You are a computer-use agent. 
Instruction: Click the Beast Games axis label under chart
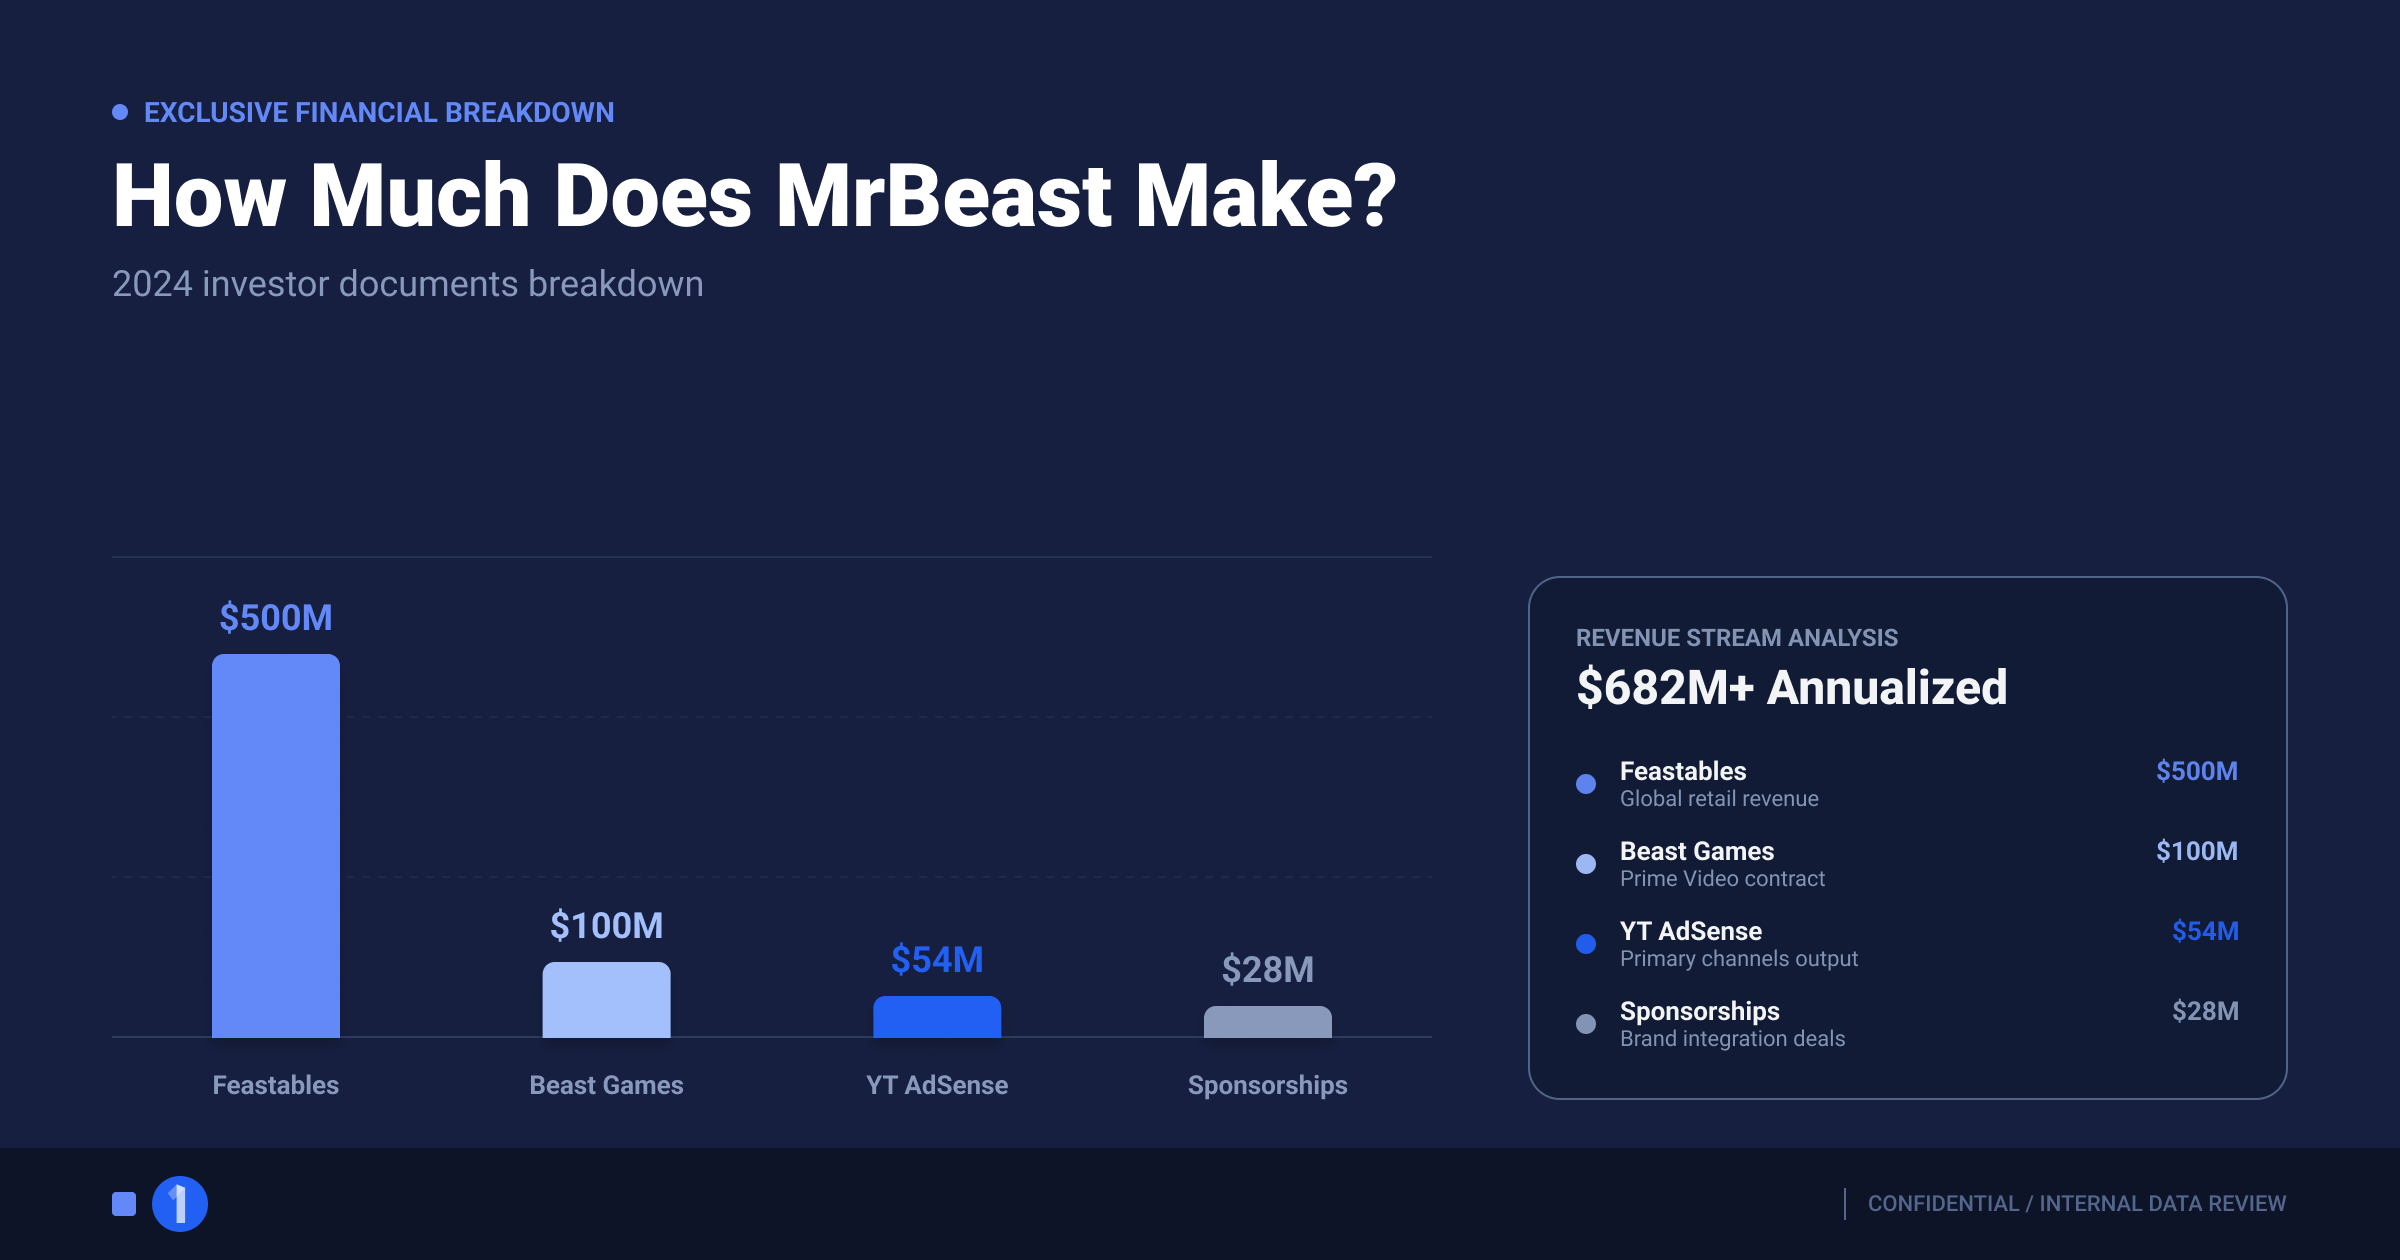tap(607, 1085)
